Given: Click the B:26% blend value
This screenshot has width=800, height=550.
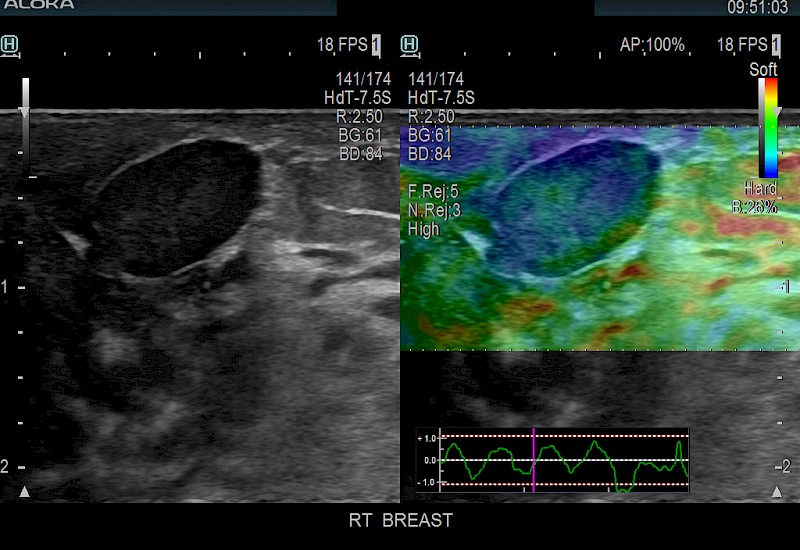Looking at the screenshot, I should [755, 207].
